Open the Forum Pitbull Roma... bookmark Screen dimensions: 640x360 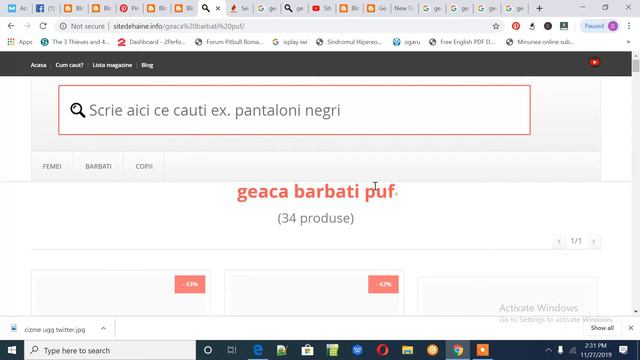229,42
